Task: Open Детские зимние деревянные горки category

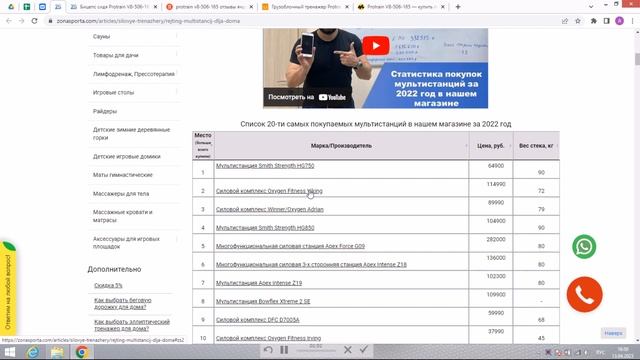Action: (x=131, y=133)
